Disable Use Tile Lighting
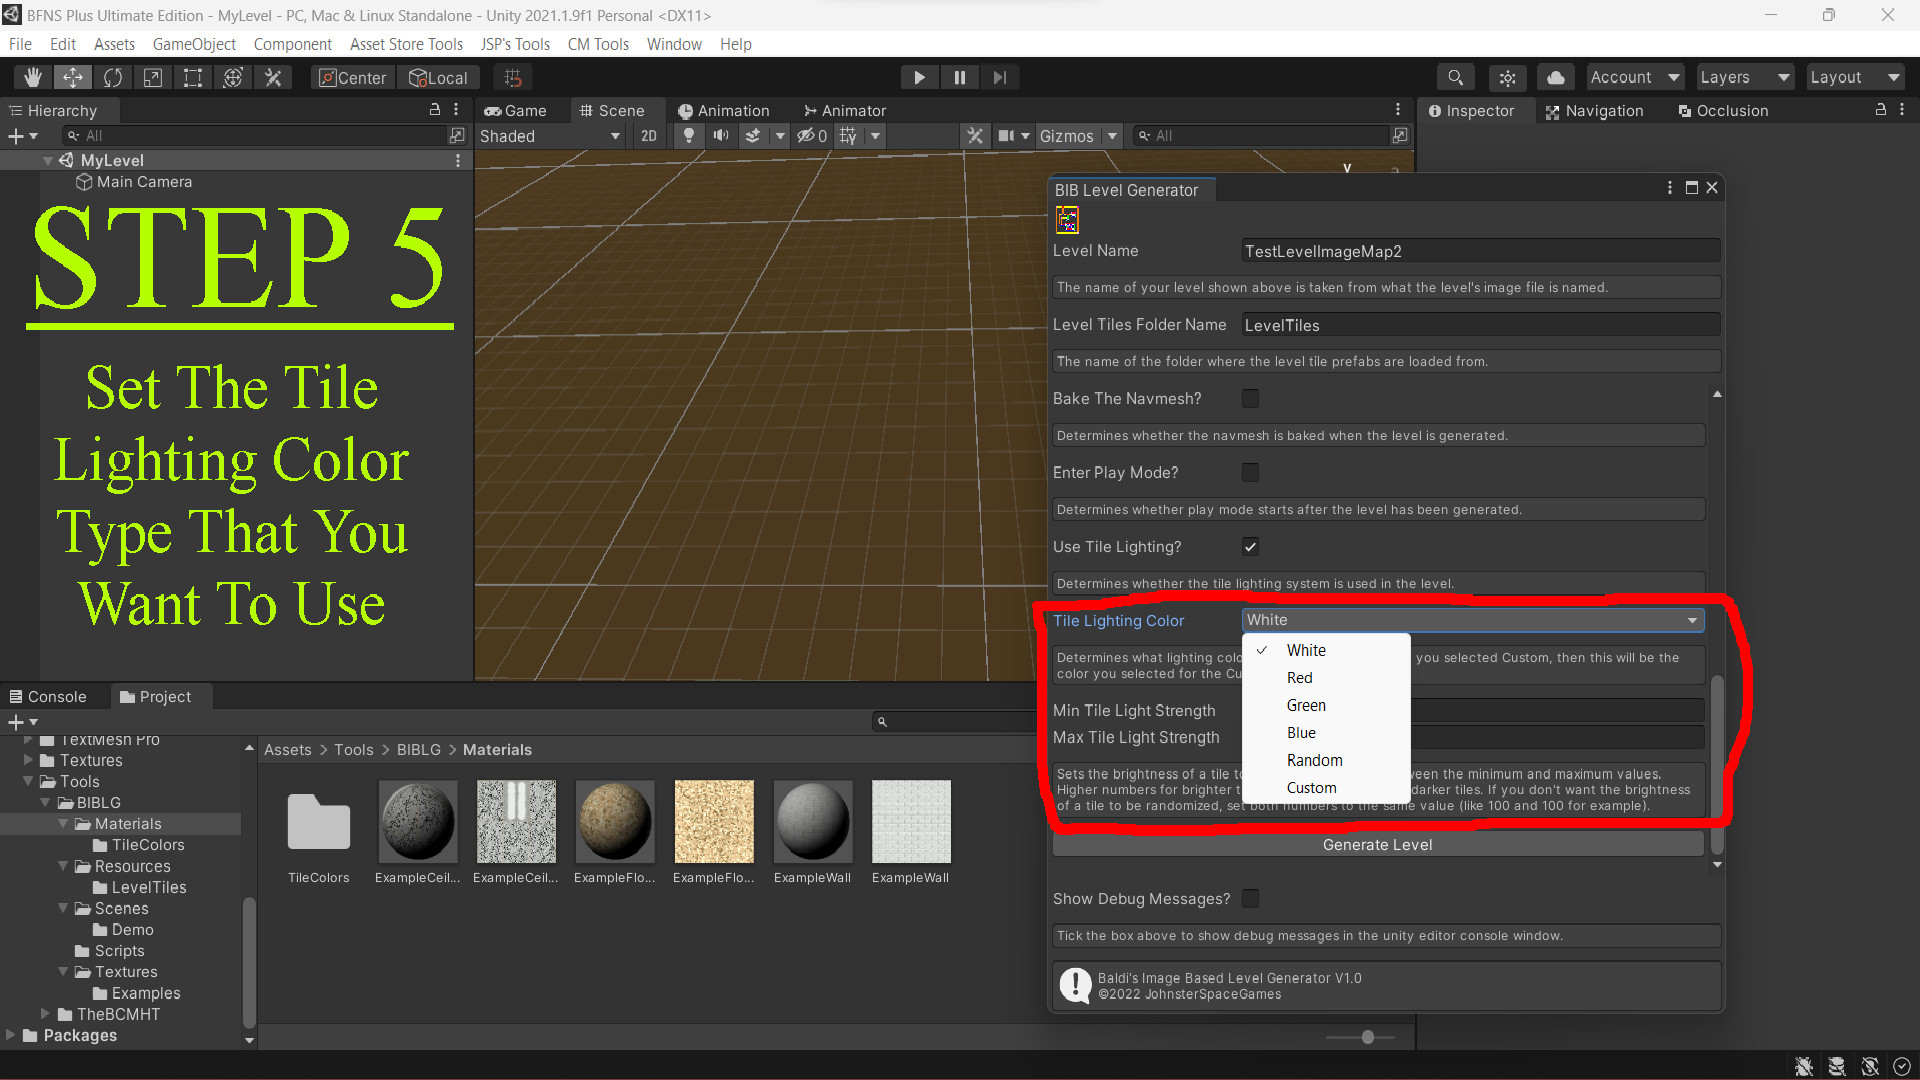This screenshot has width=1920, height=1080. 1250,547
